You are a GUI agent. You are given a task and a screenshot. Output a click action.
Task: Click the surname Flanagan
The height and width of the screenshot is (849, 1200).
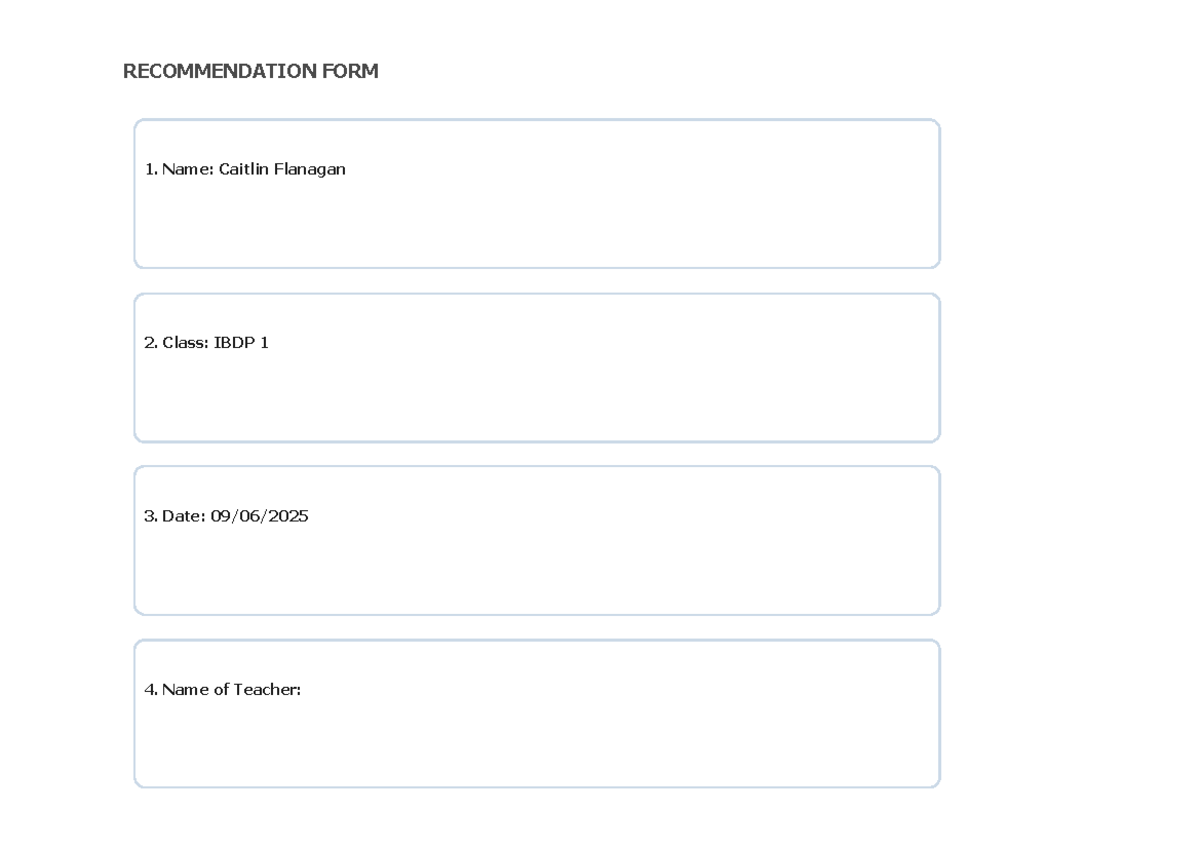(x=309, y=170)
